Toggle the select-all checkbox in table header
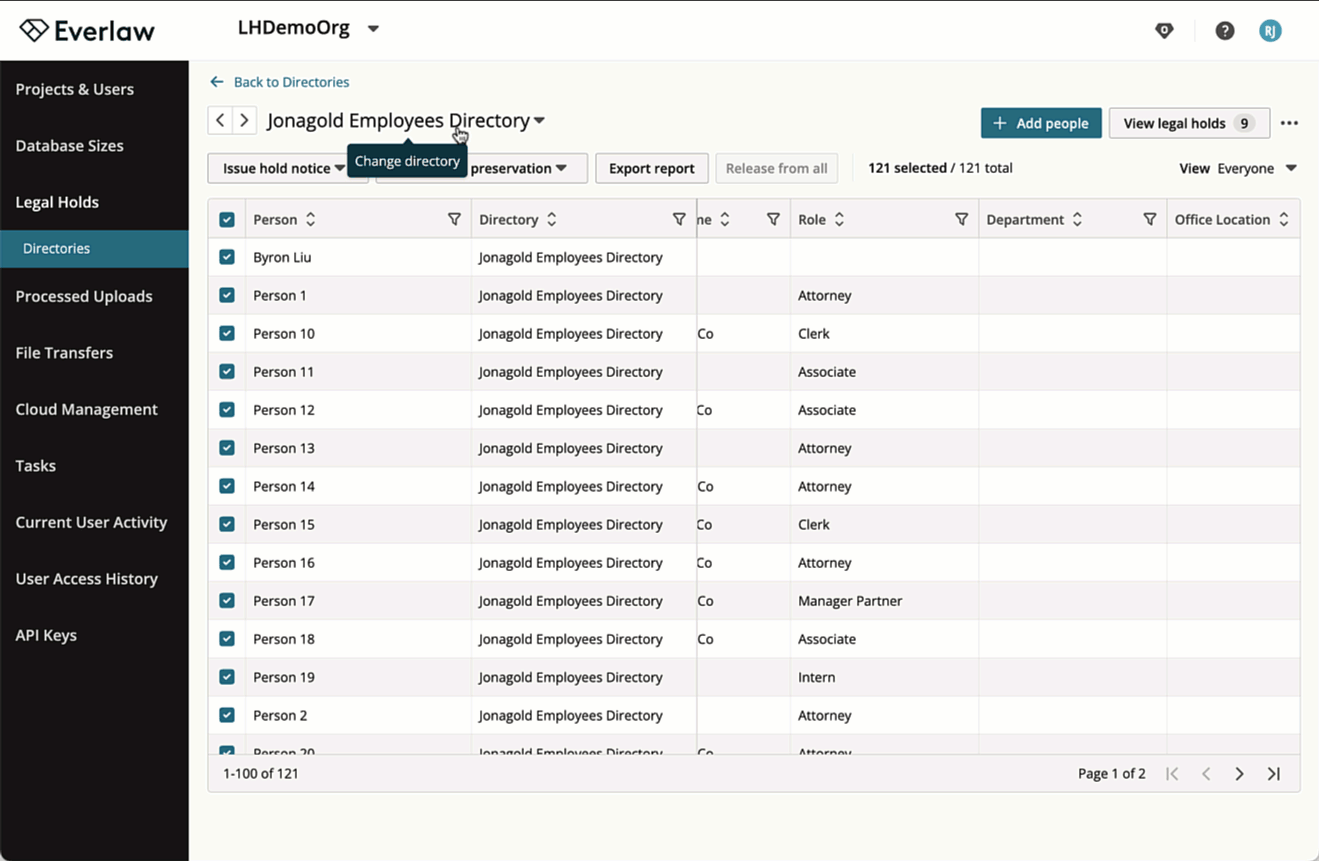 [x=227, y=219]
